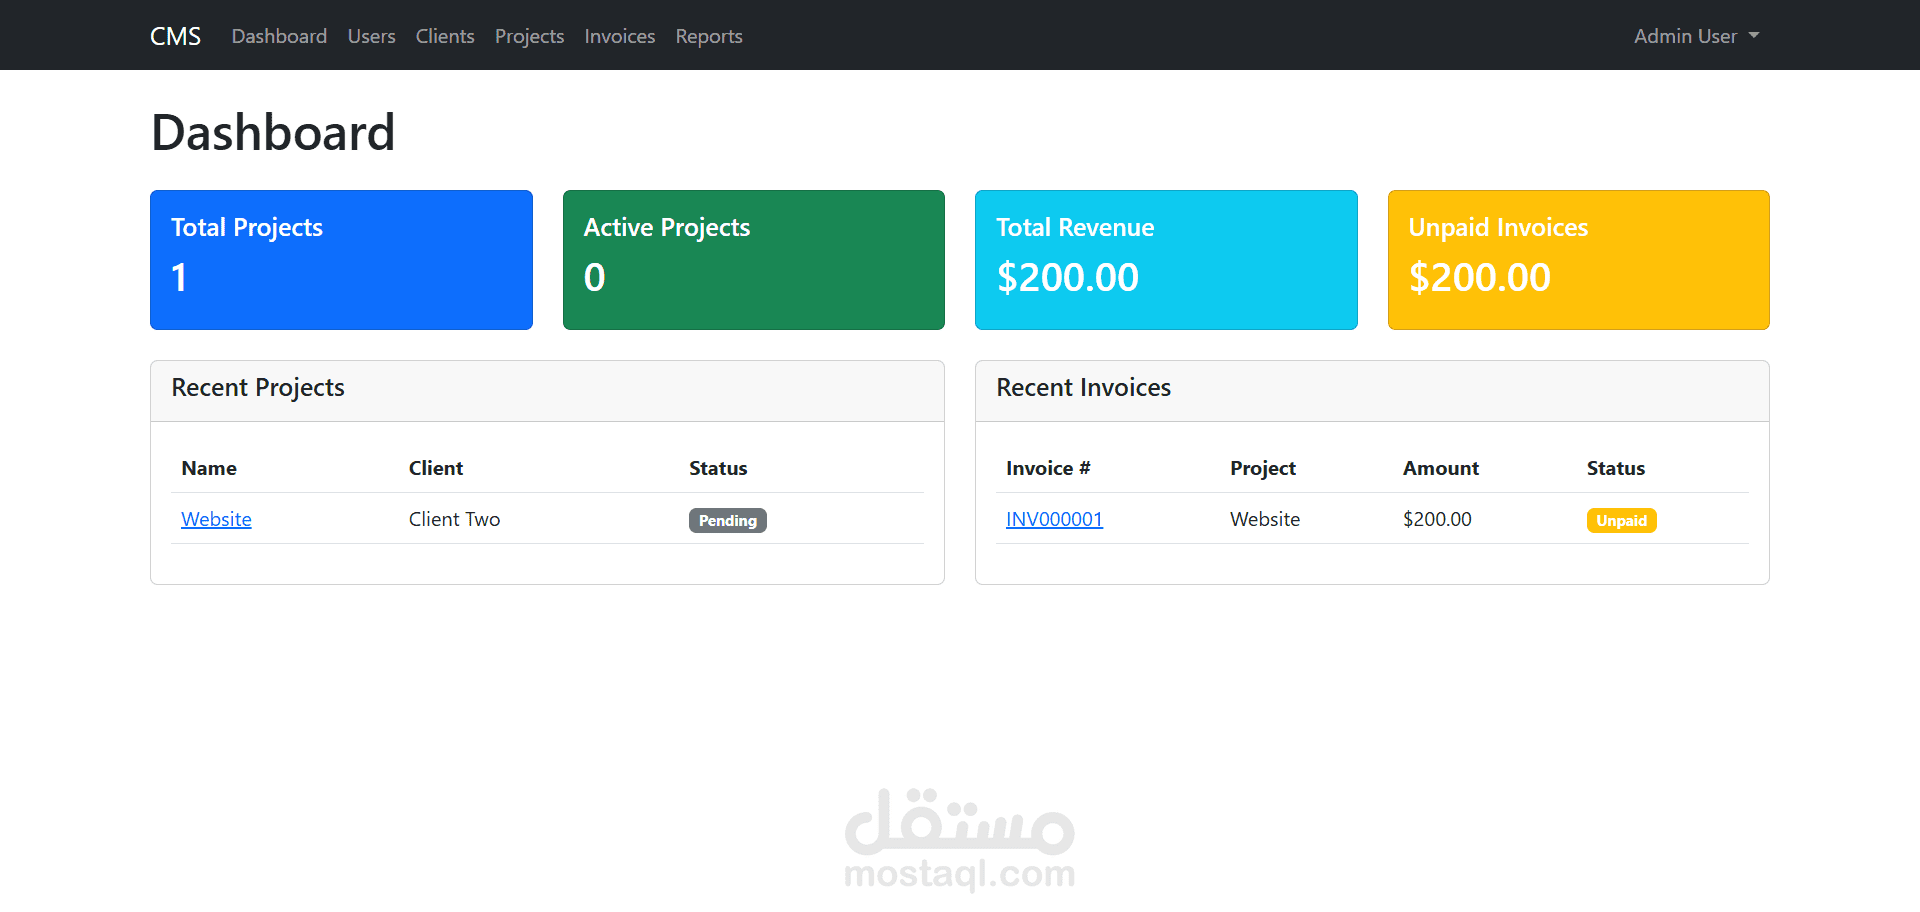Open the Invoices page

click(619, 36)
